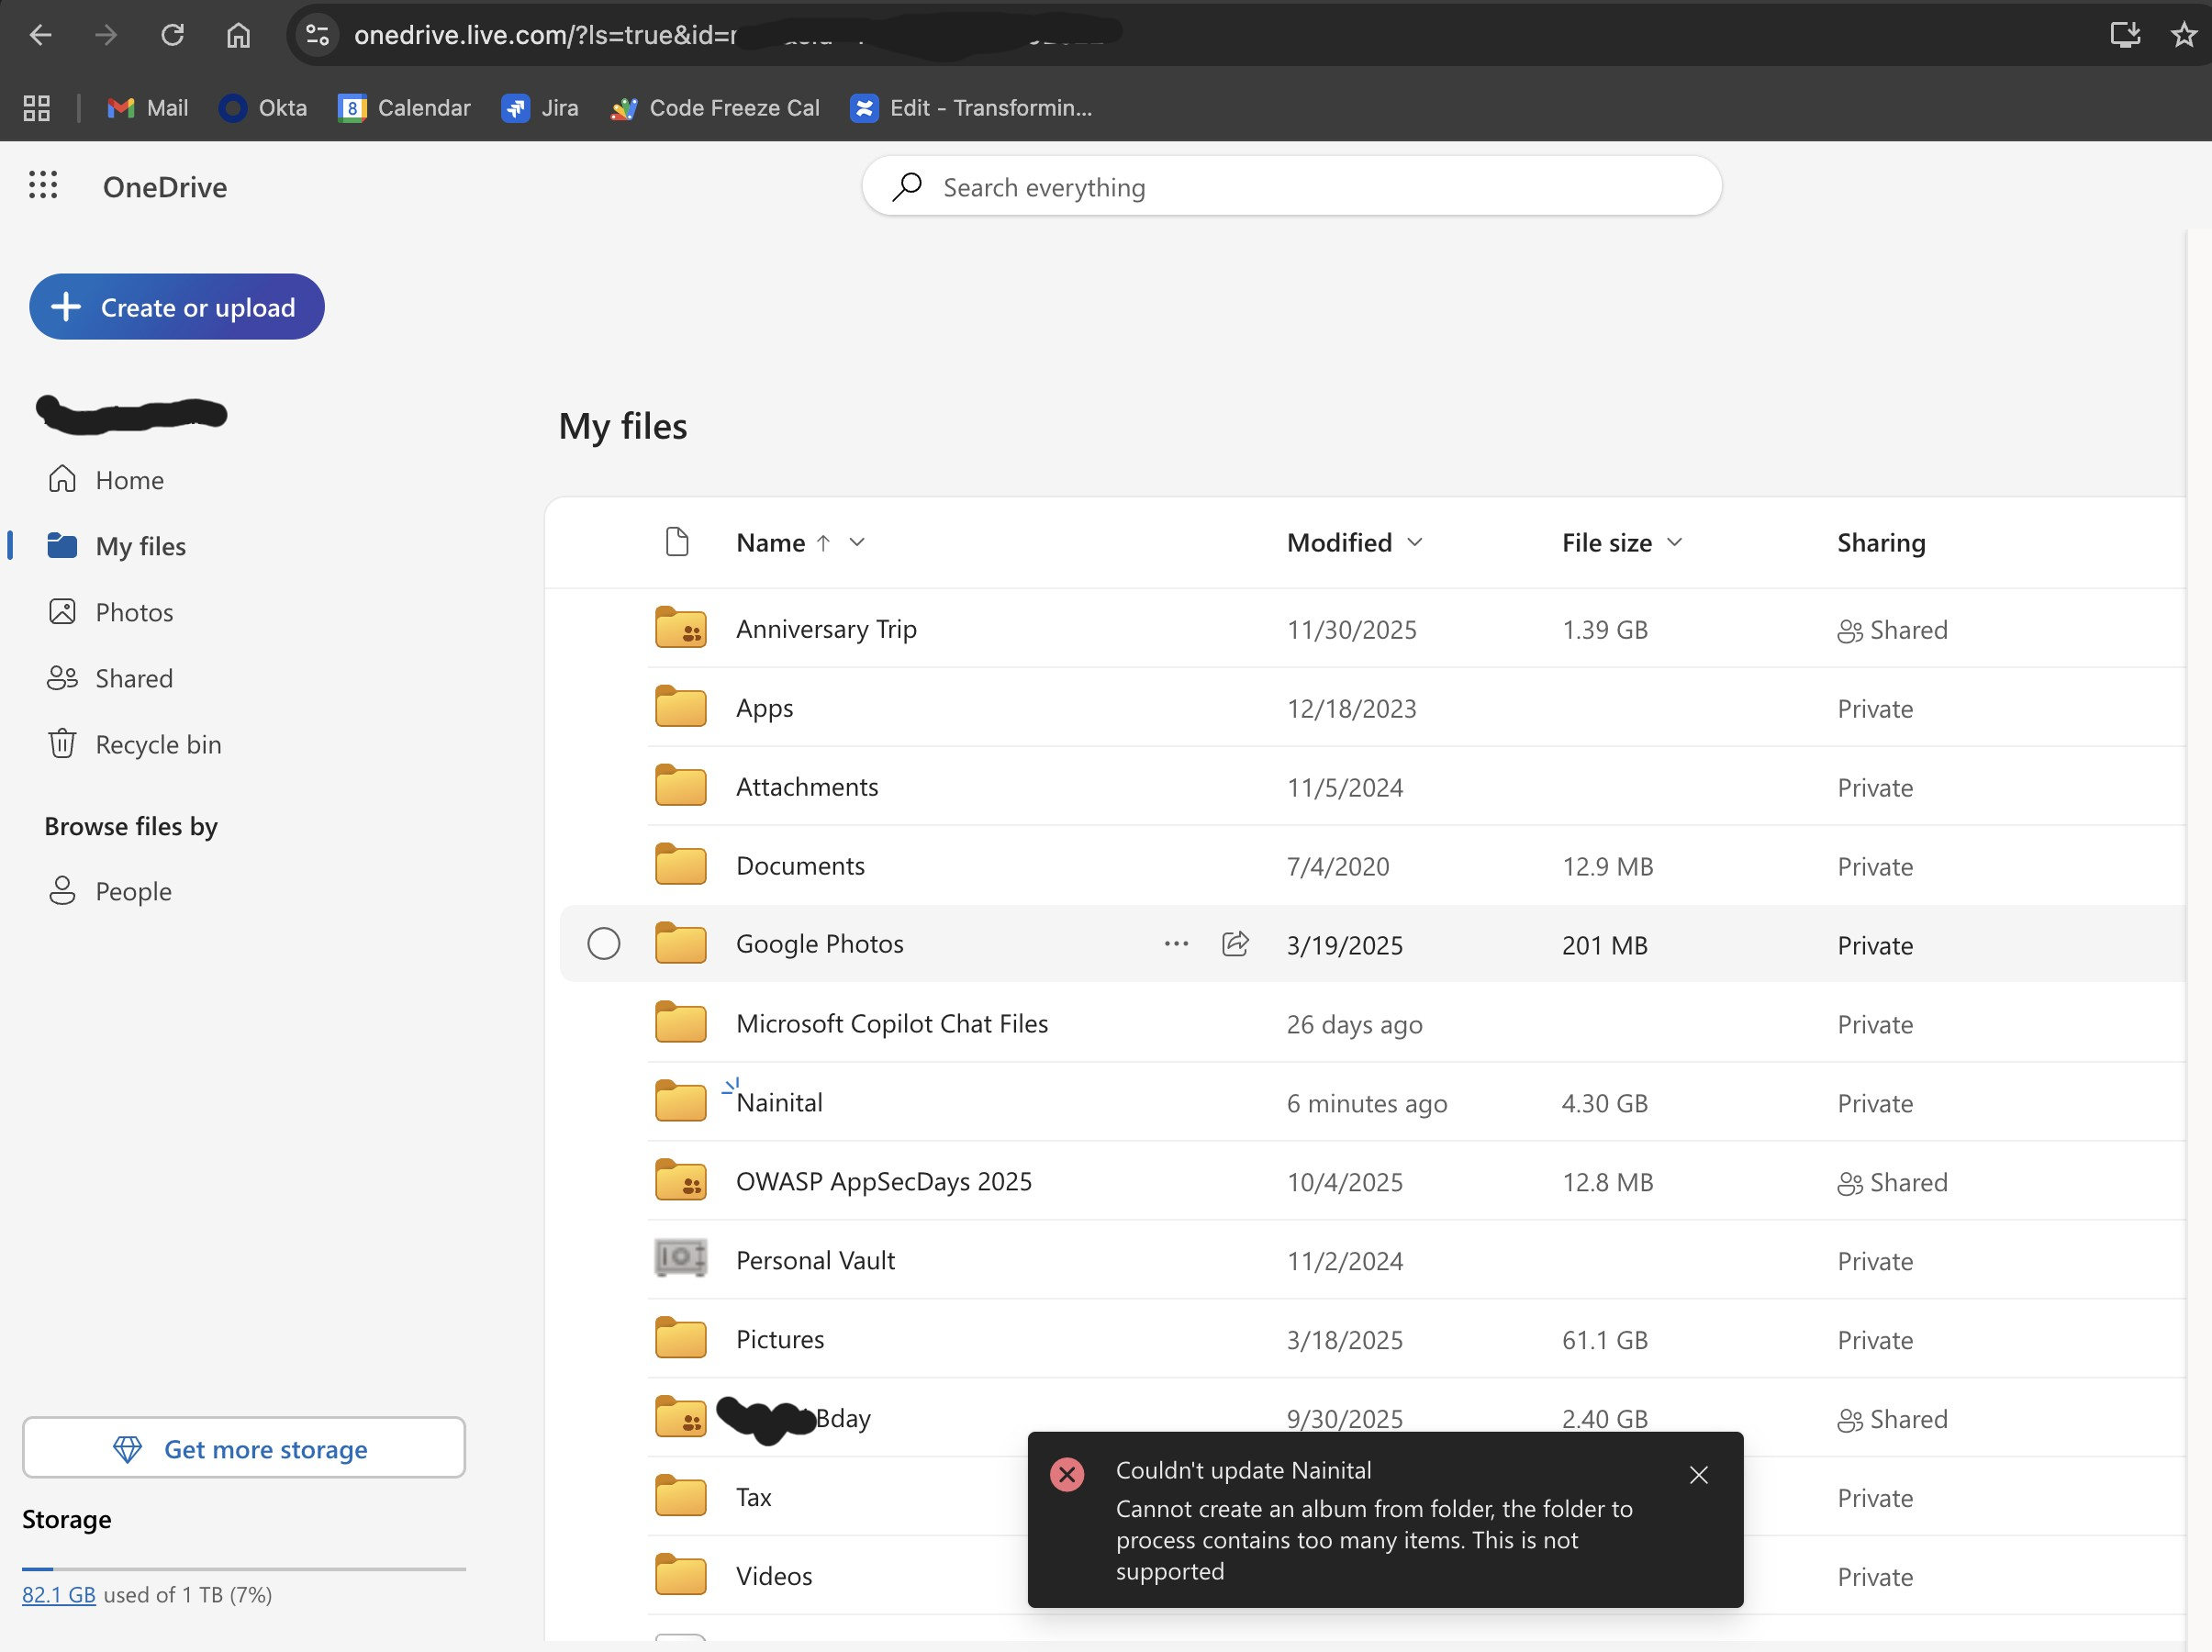Open the Anniversary Trip shared folder icon

click(681, 629)
